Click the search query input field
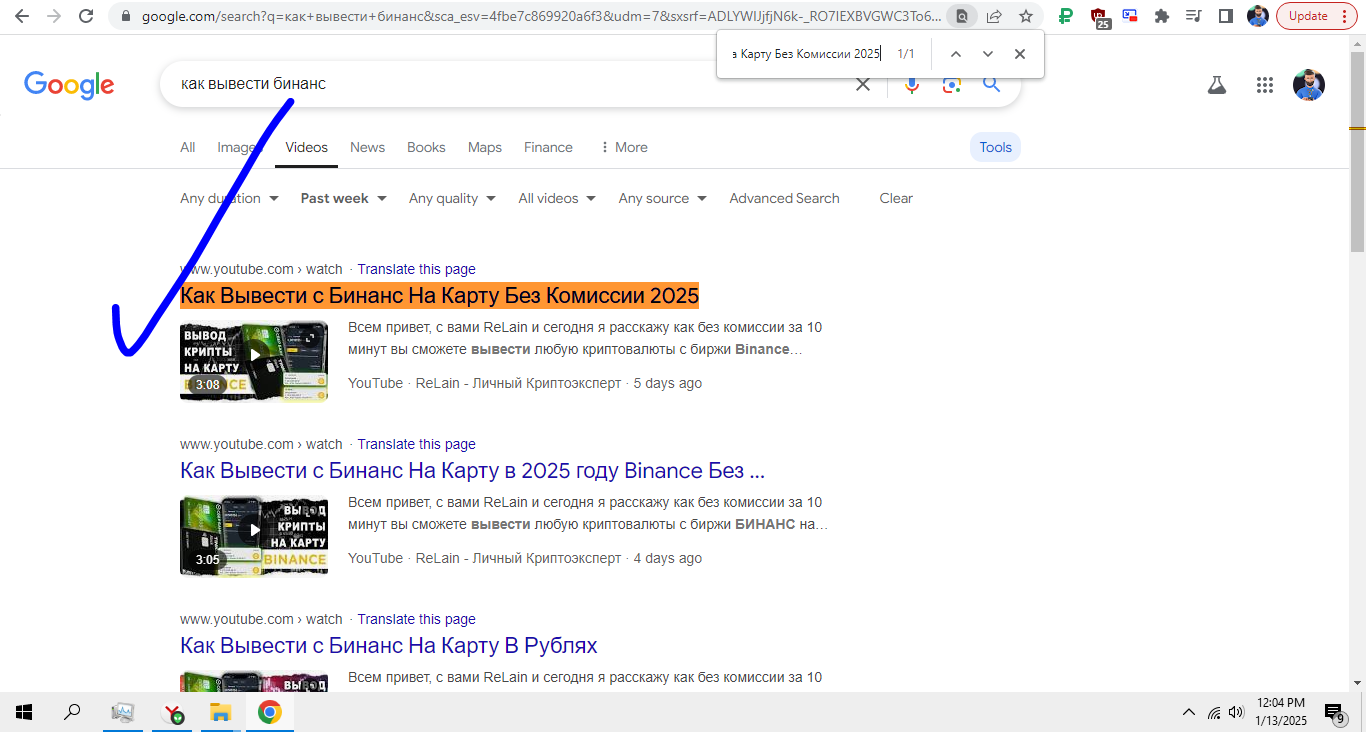Screen dimensions: 1366x732 point(510,84)
